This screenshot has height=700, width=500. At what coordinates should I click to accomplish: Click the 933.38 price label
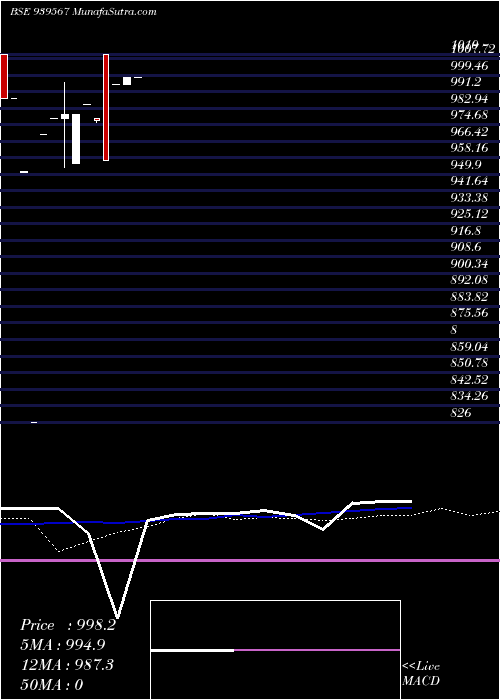[x=469, y=198]
